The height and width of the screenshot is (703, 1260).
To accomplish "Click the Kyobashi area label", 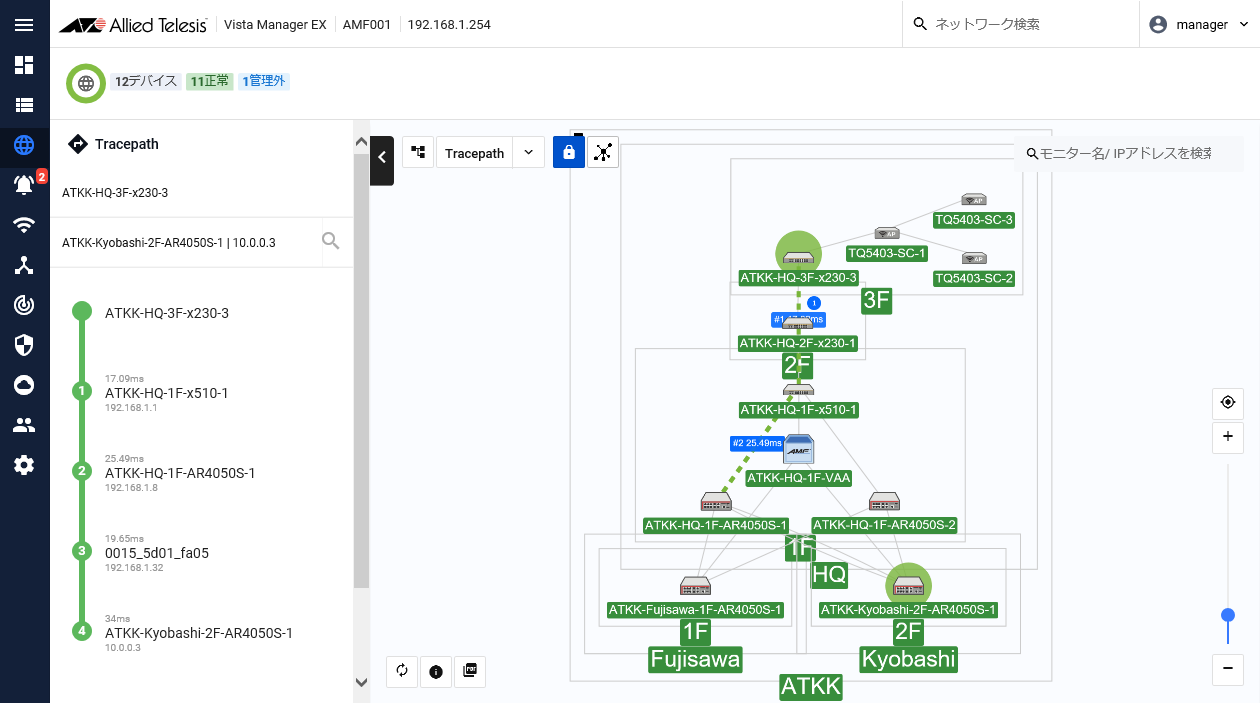I will click(x=909, y=659).
